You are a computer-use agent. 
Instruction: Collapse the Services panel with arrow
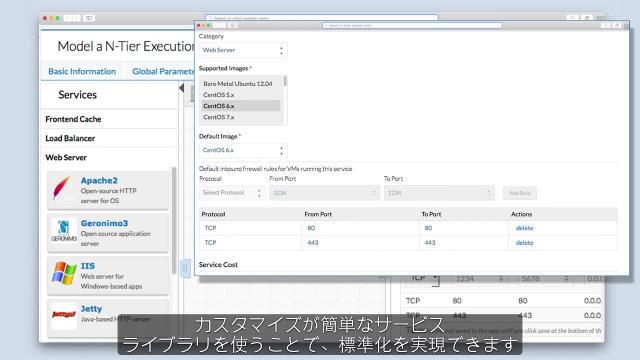click(182, 88)
